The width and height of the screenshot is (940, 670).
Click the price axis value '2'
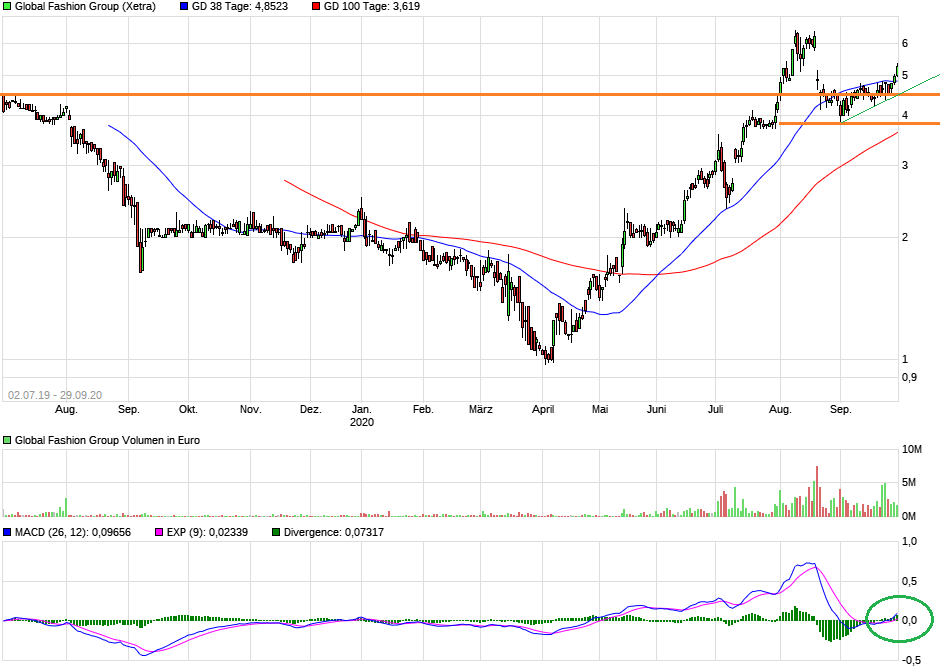click(x=905, y=237)
